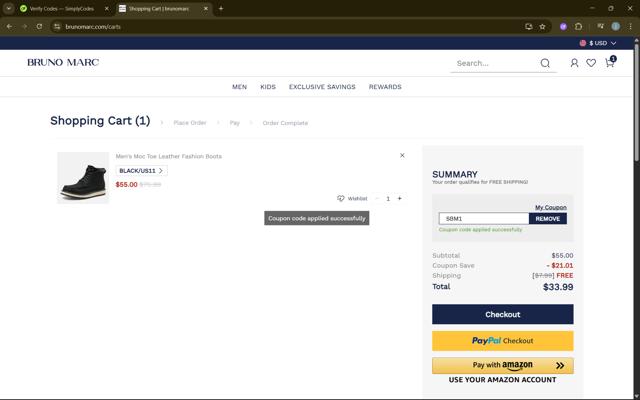Click the coupon code input field
This screenshot has width=640, height=400.
pos(484,219)
